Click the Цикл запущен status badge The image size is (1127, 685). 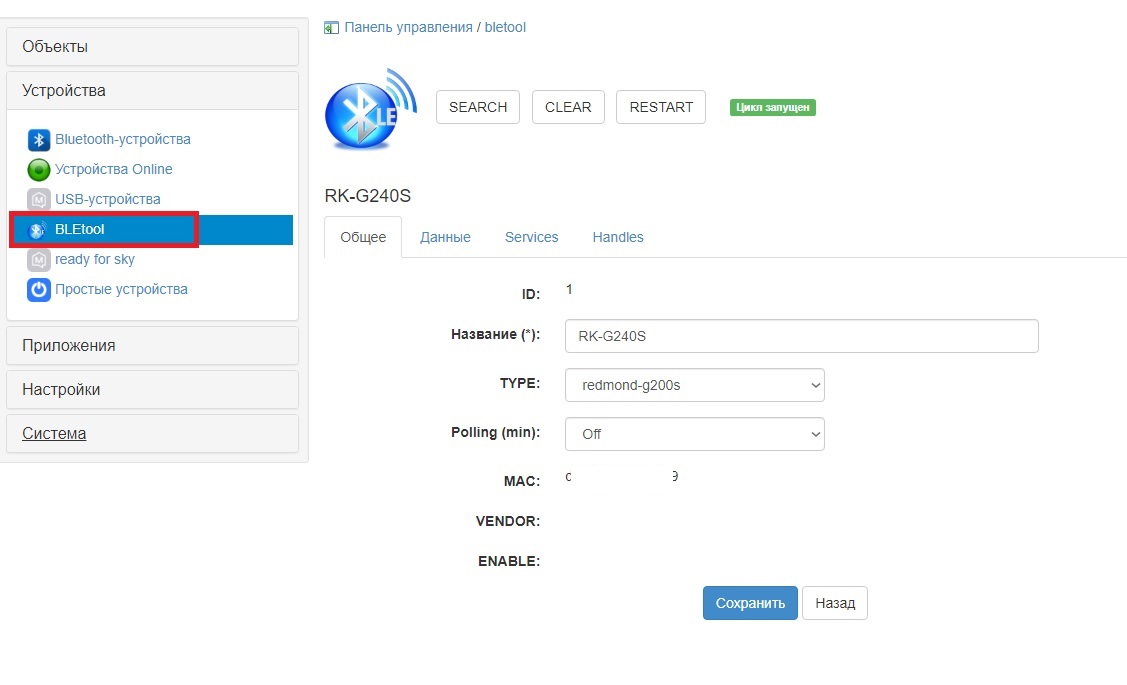pyautogui.click(x=773, y=108)
